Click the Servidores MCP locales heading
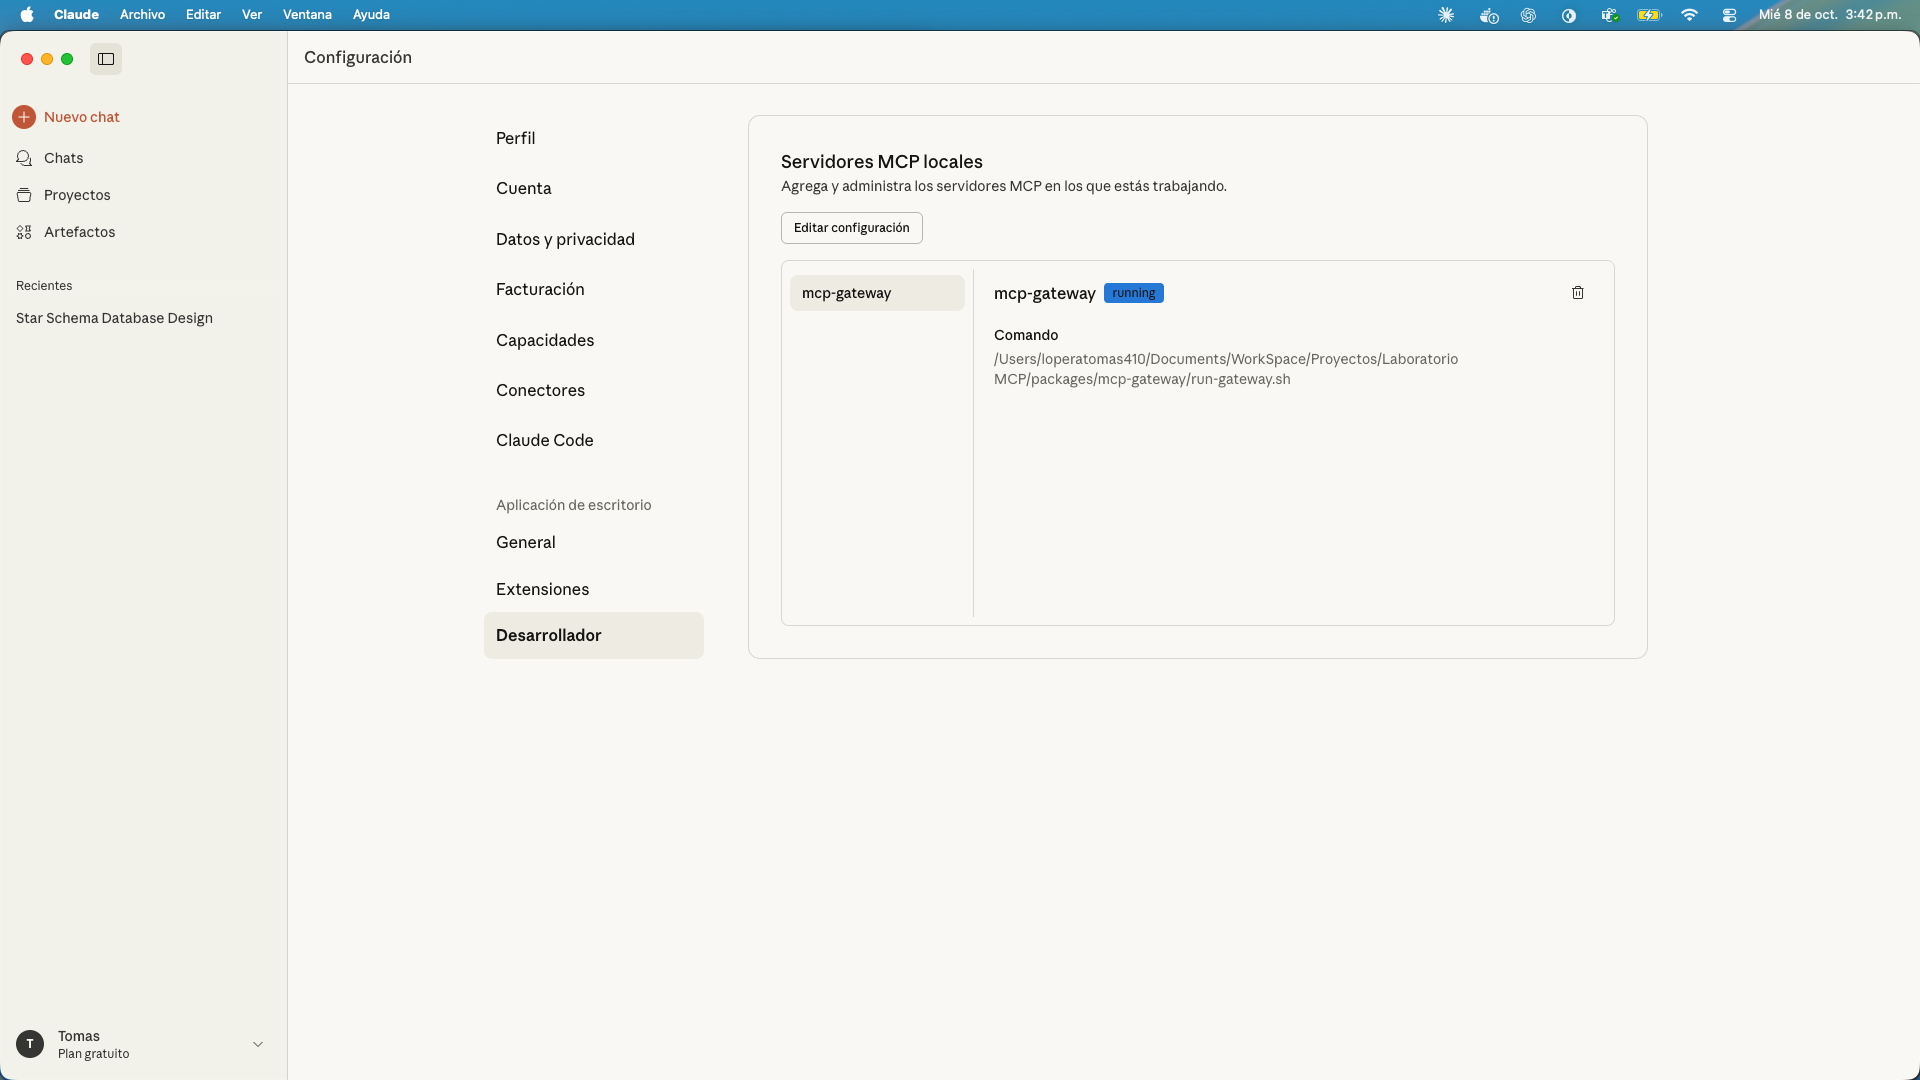Screen dimensions: 1920x1080 pos(882,162)
